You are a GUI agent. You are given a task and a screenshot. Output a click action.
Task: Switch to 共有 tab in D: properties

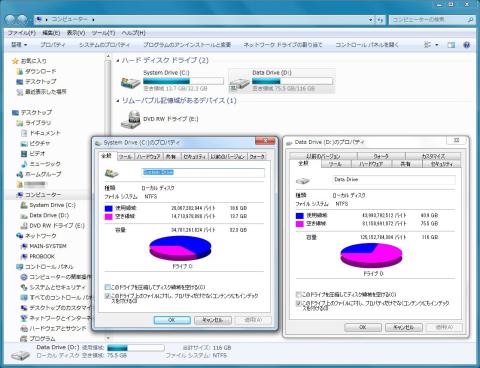(x=406, y=164)
